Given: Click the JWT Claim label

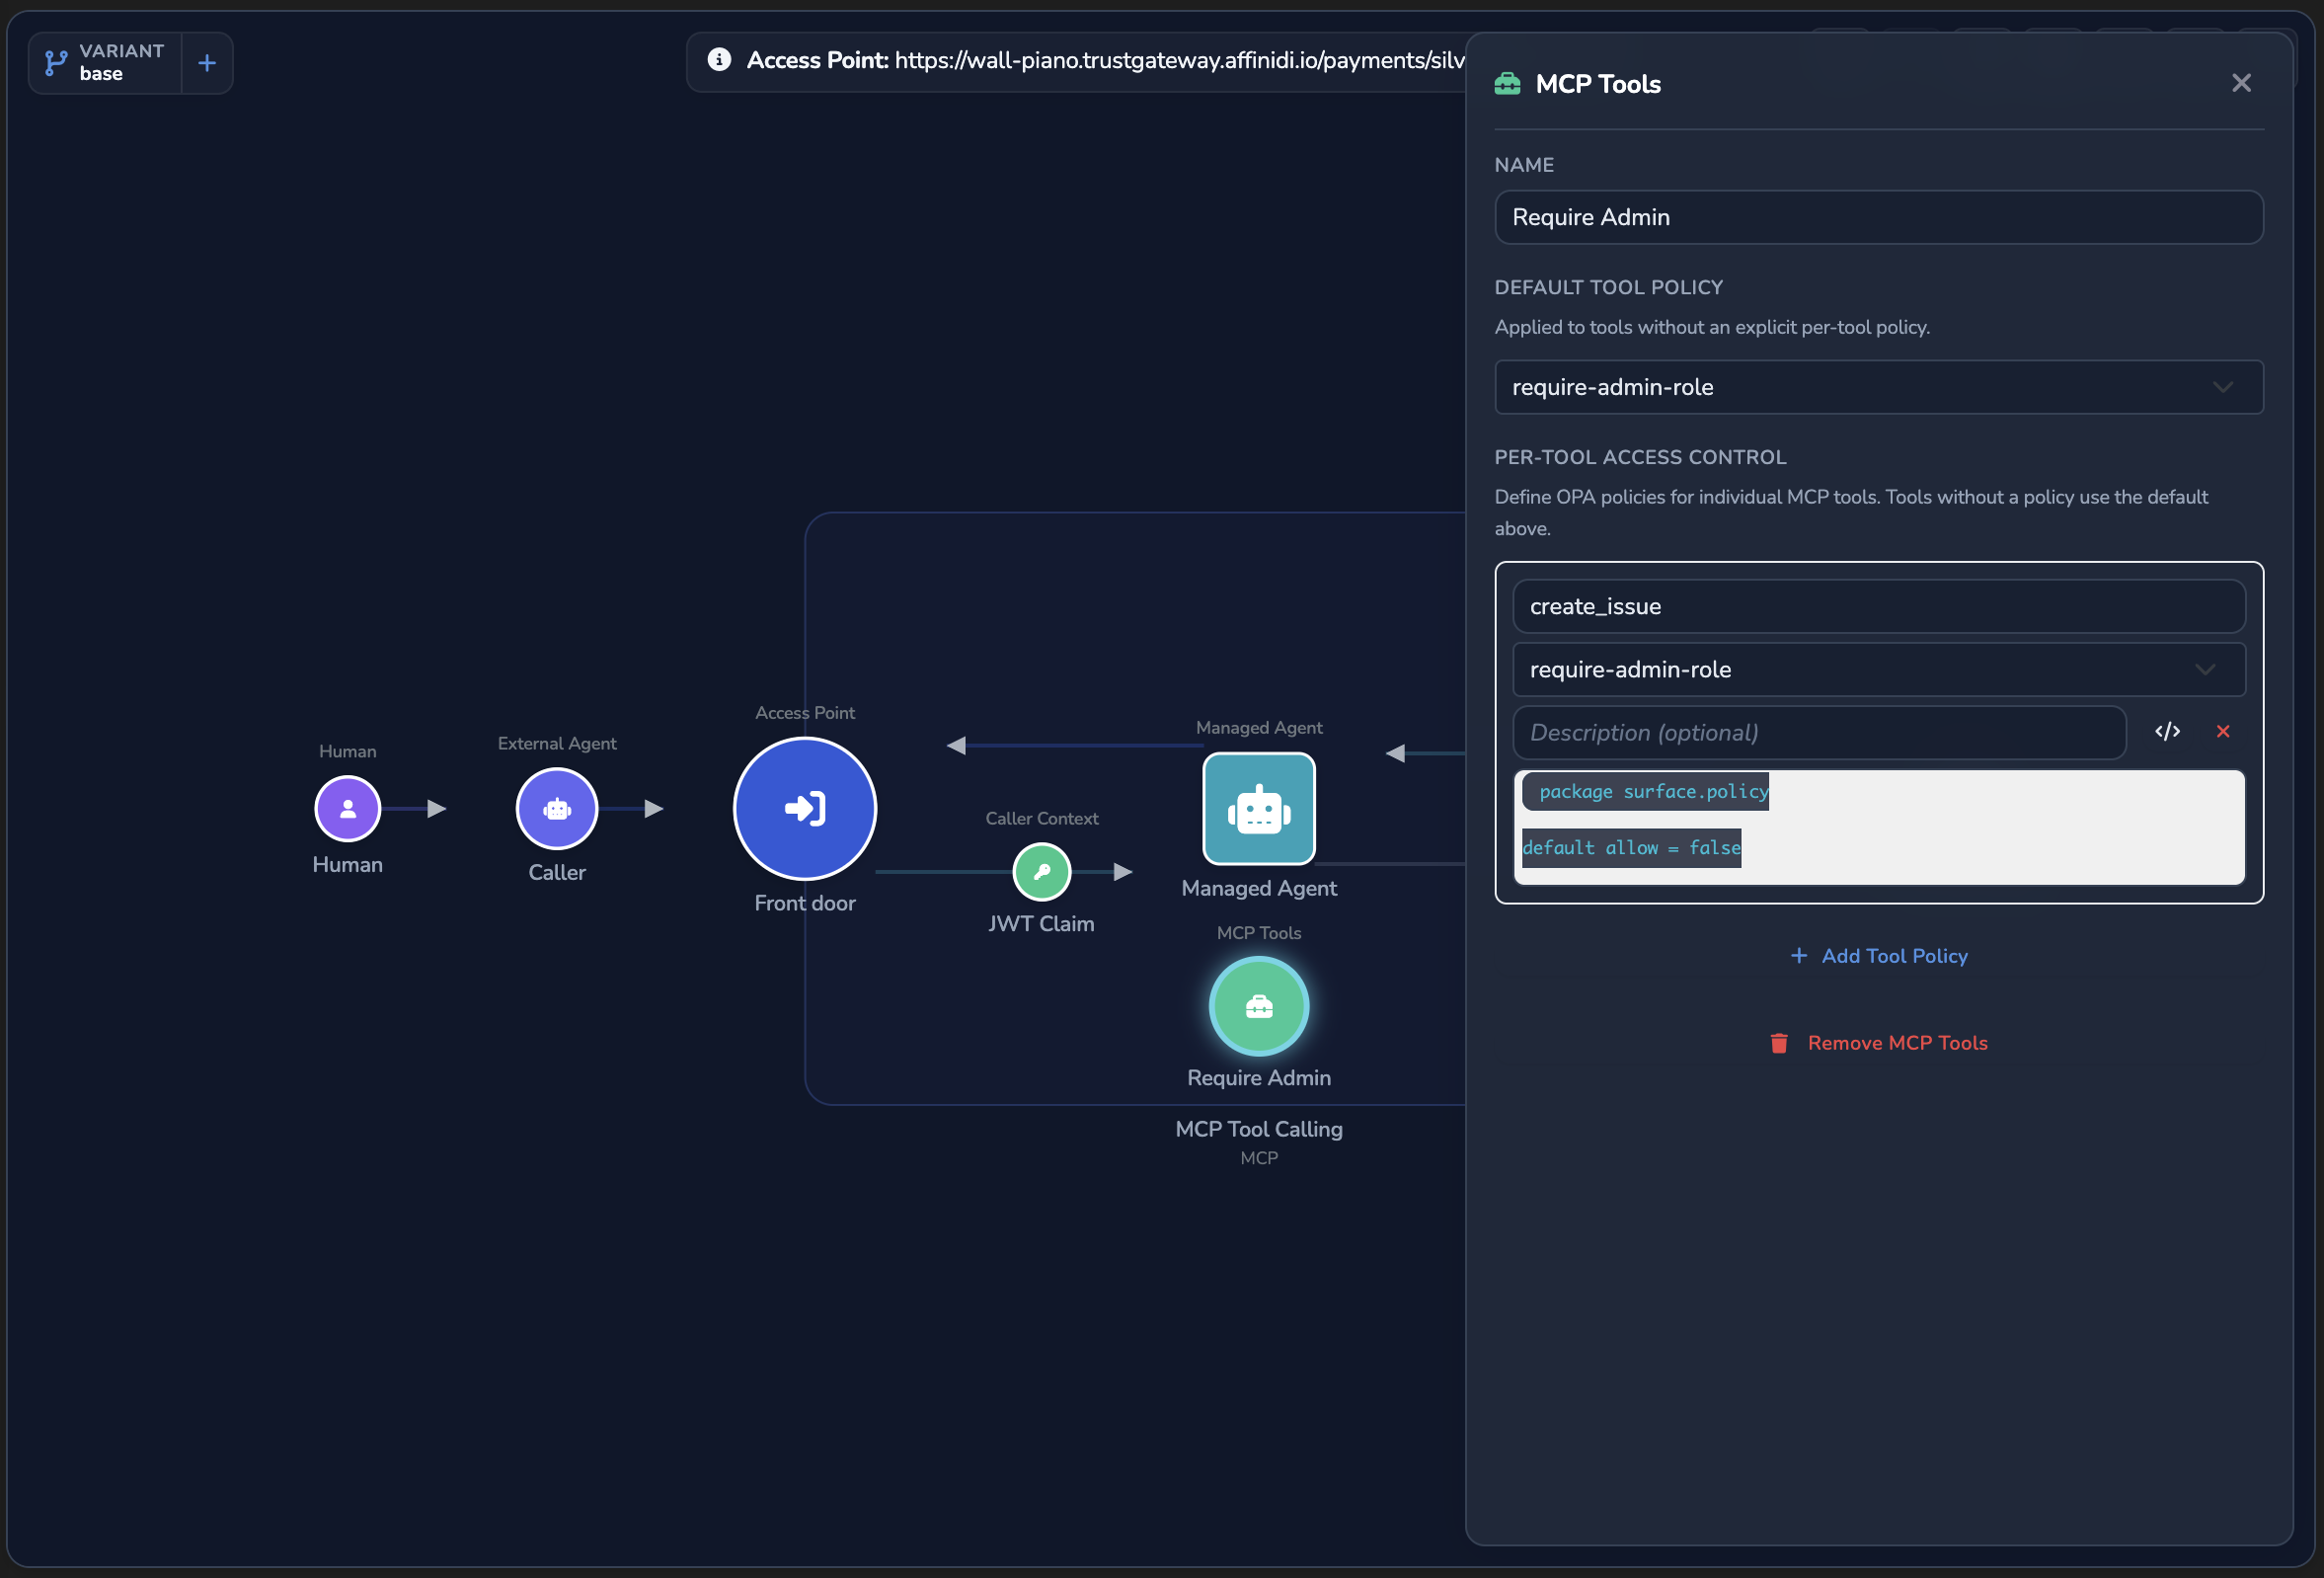Looking at the screenshot, I should pyautogui.click(x=1041, y=924).
